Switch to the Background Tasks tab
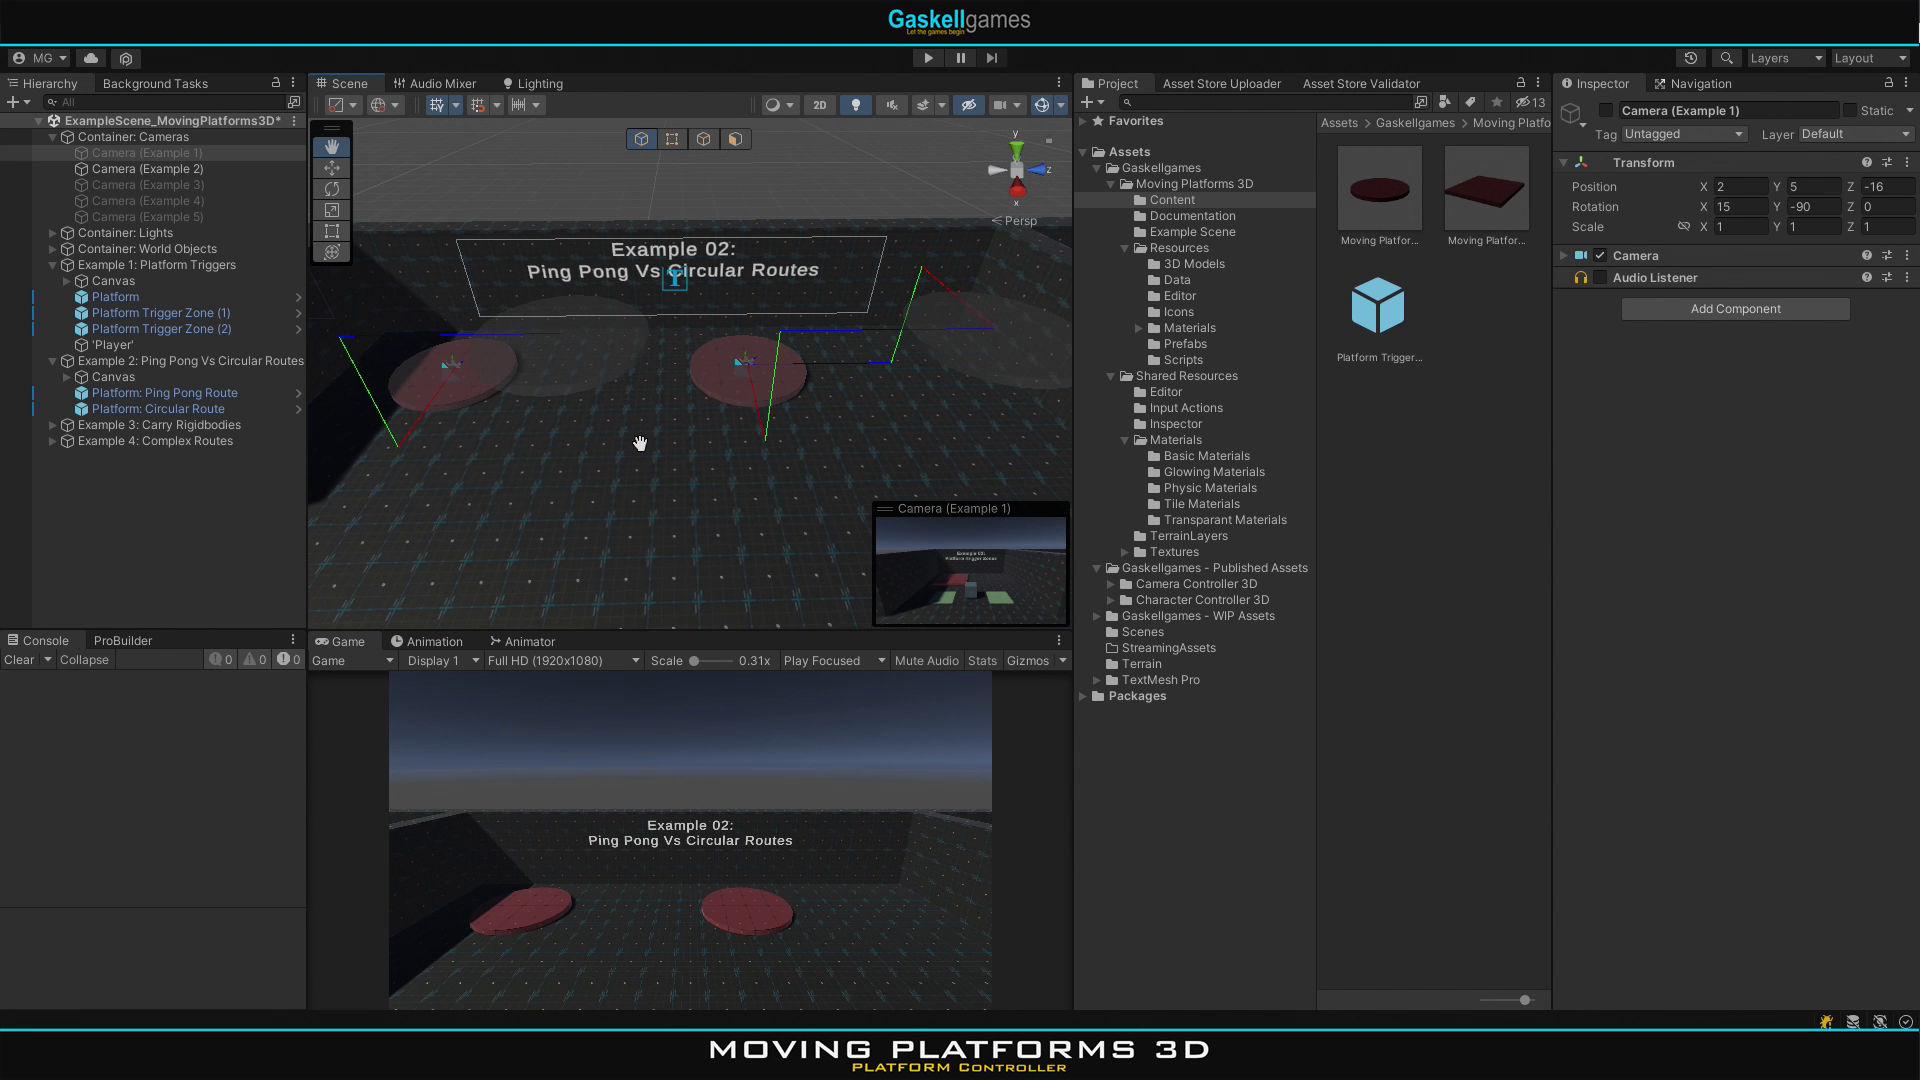The image size is (1920, 1080). tap(155, 83)
